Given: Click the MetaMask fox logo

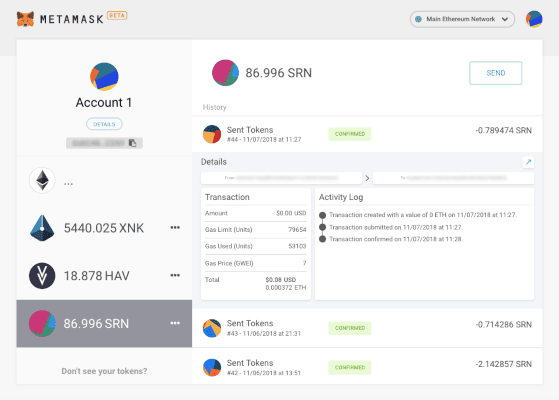Looking at the screenshot, I should point(25,19).
